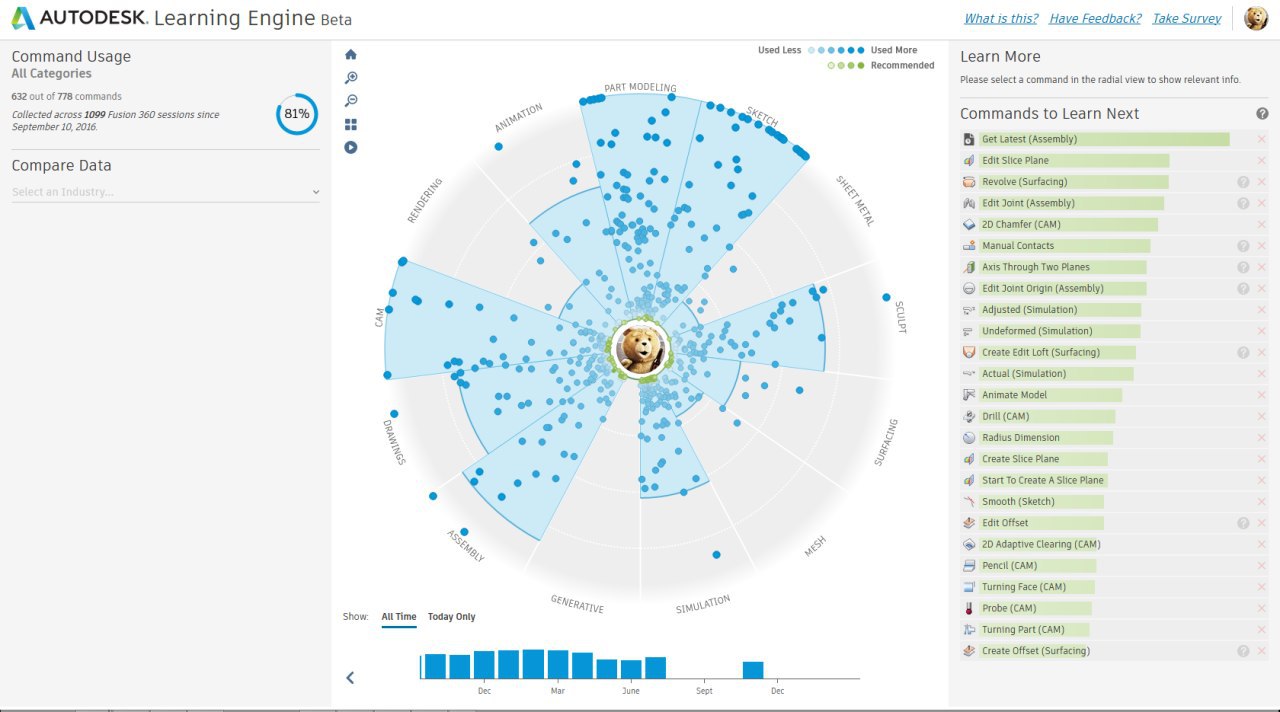Click the zoom in magnifier icon
The height and width of the screenshot is (712, 1280).
pyautogui.click(x=351, y=78)
